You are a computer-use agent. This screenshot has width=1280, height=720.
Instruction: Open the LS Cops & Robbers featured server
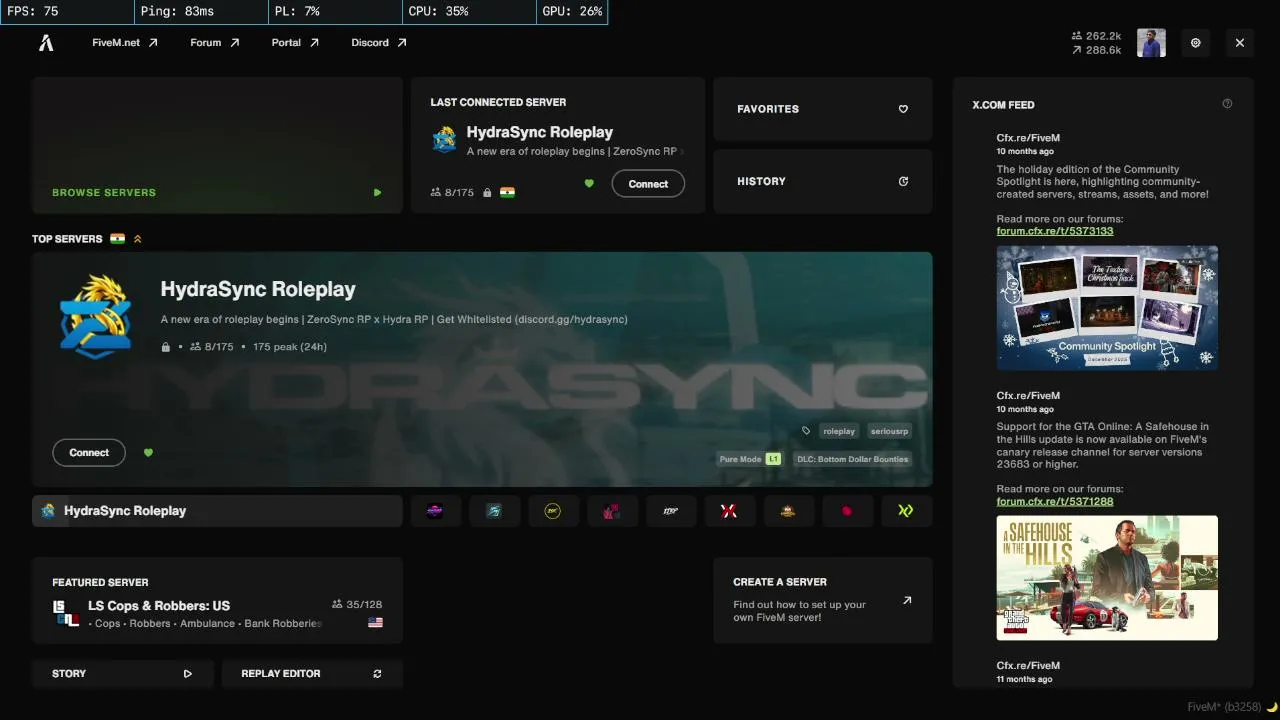[217, 600]
